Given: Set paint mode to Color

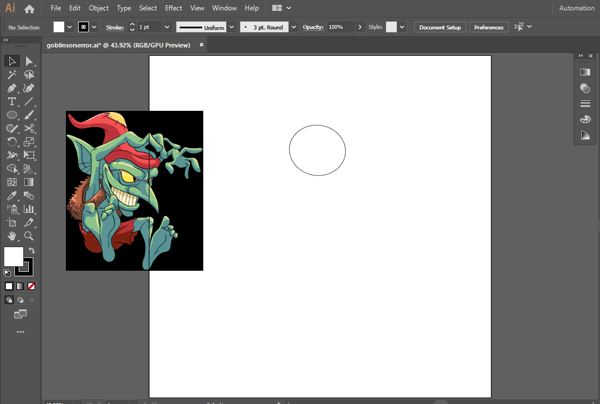Looking at the screenshot, I should point(9,286).
